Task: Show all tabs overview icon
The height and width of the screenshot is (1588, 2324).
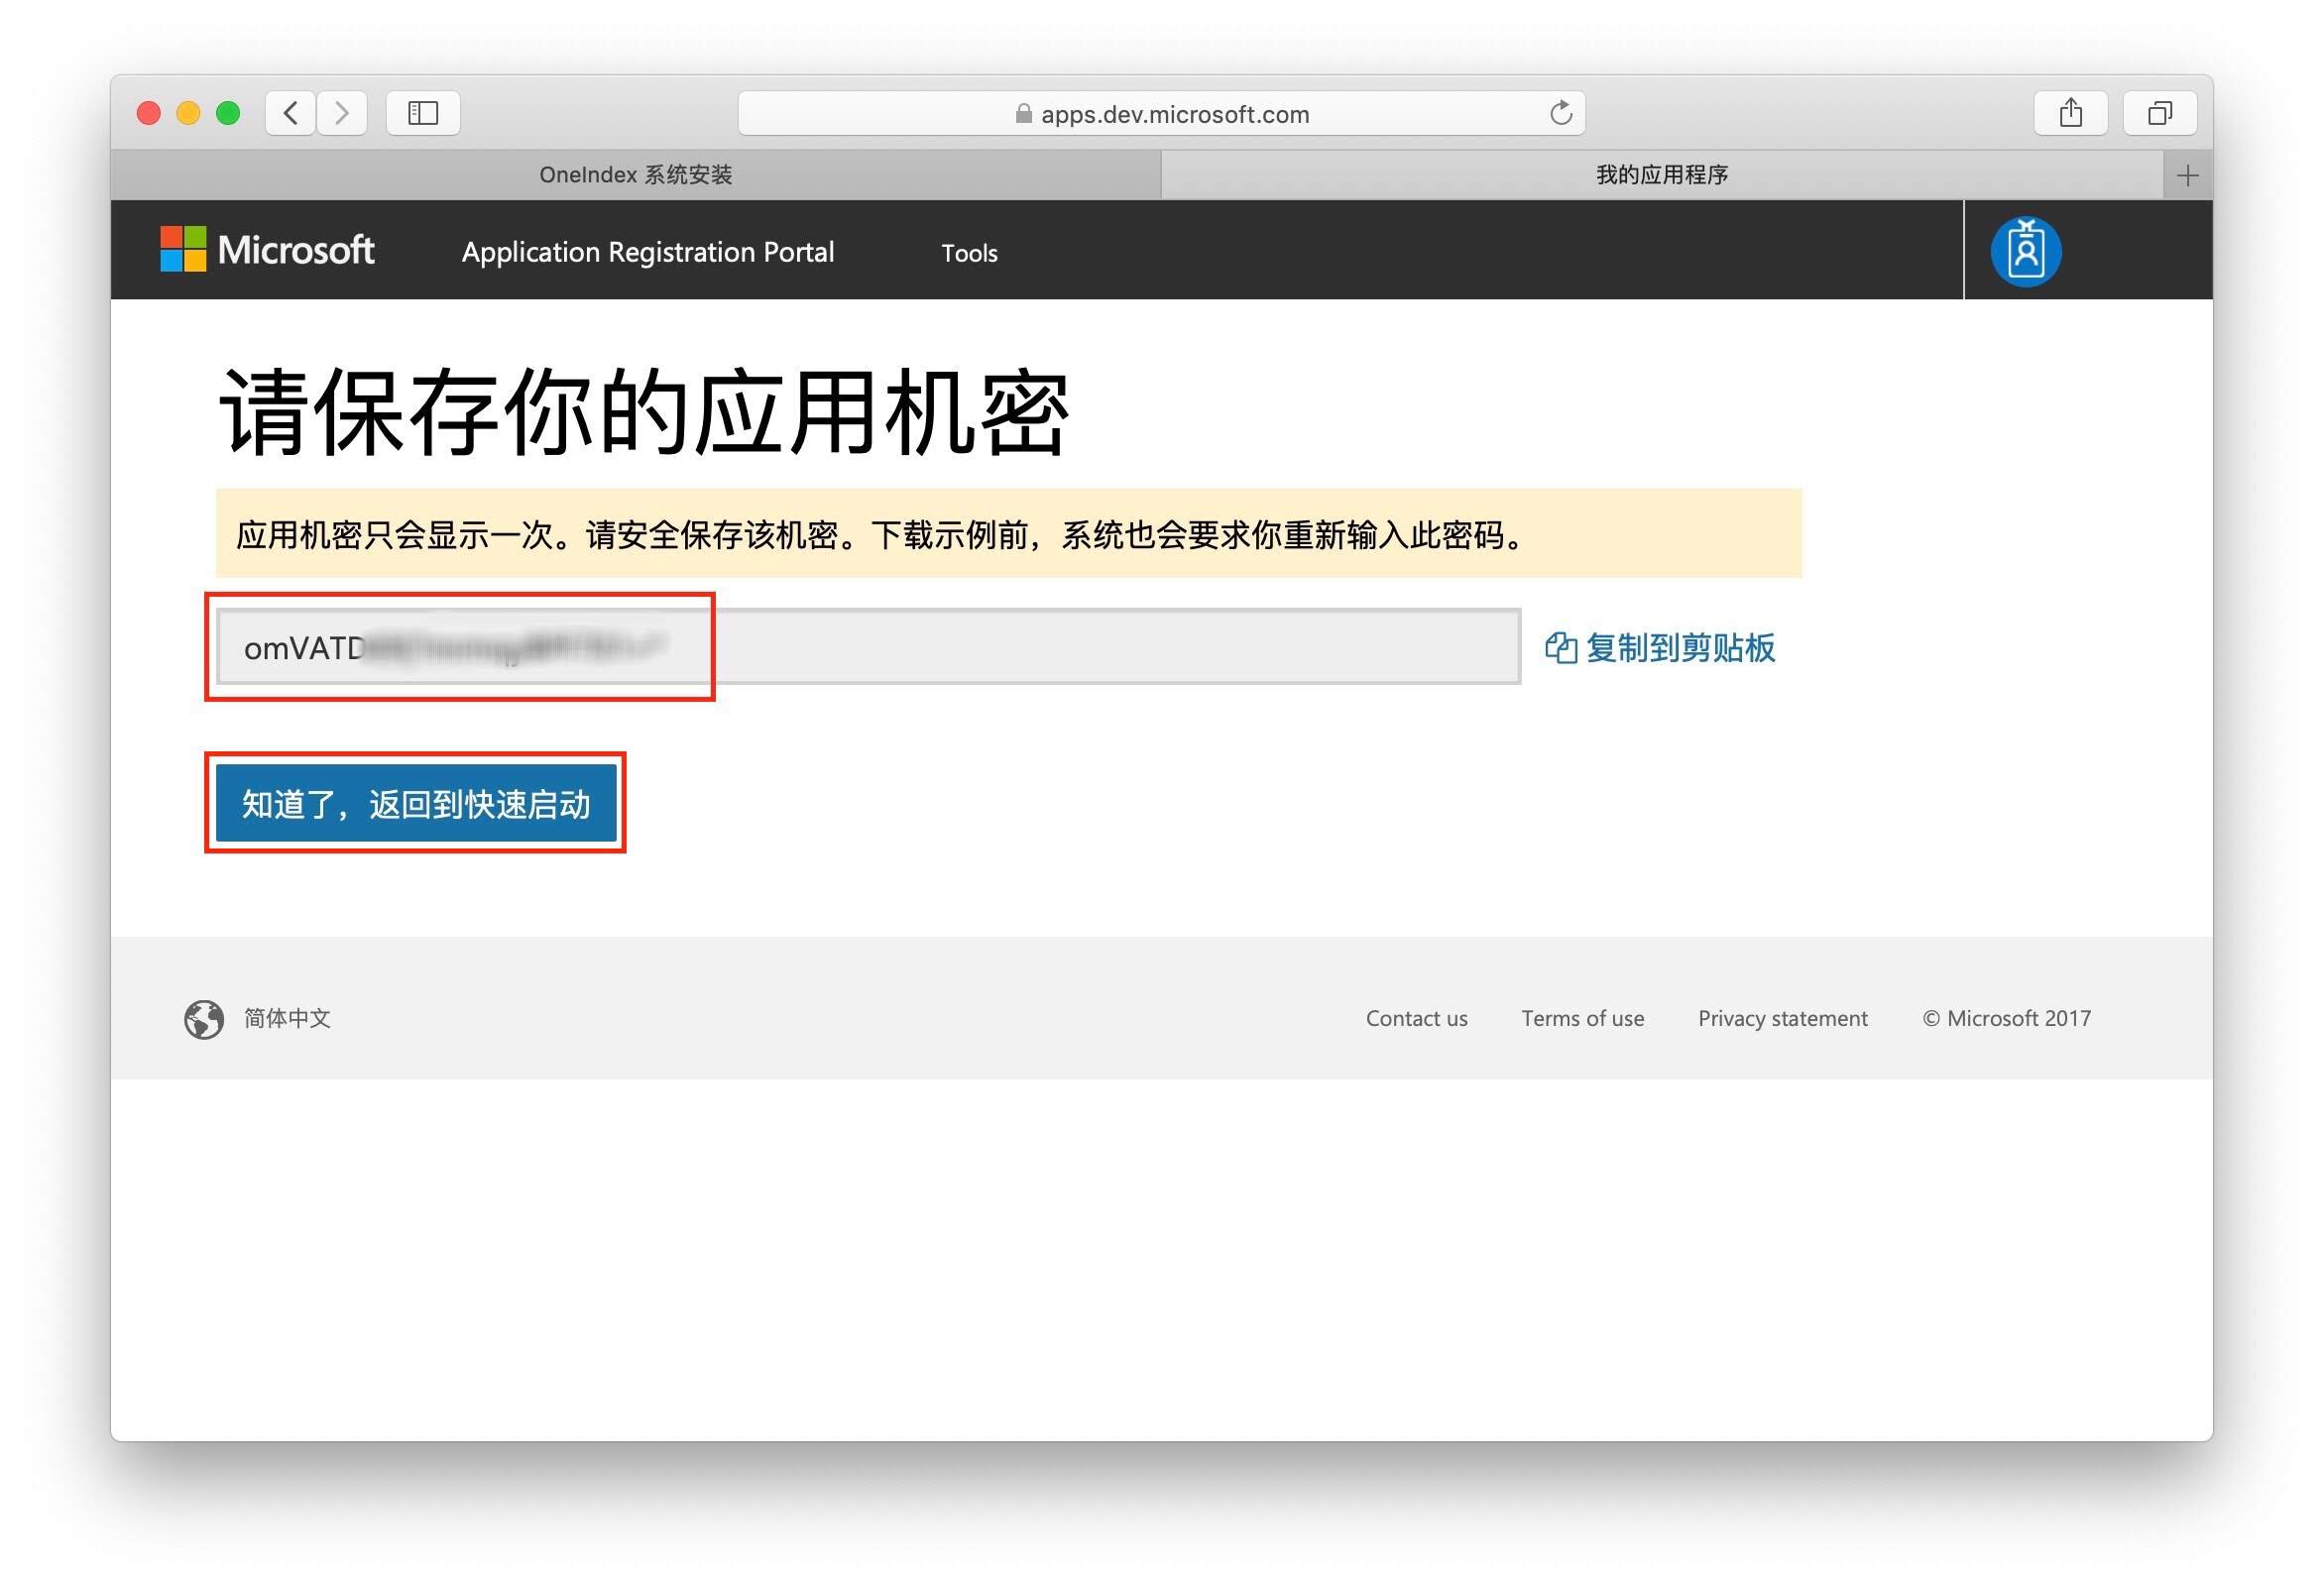Action: pos(2159,113)
